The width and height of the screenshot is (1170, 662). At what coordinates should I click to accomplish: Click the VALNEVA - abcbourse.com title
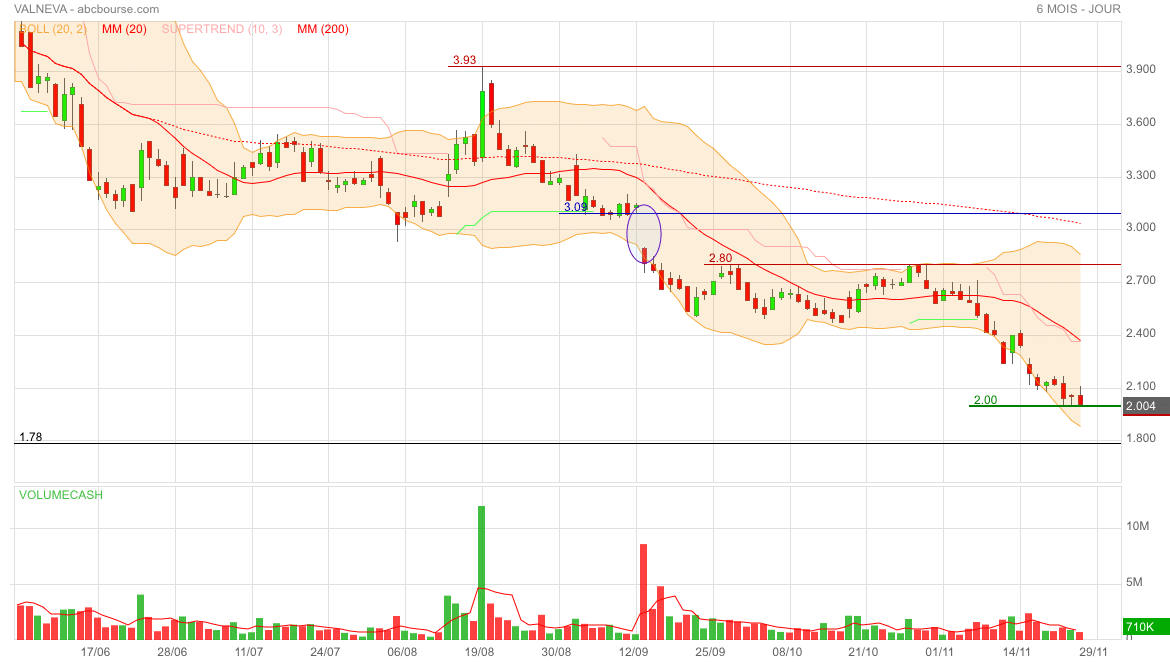[x=87, y=9]
